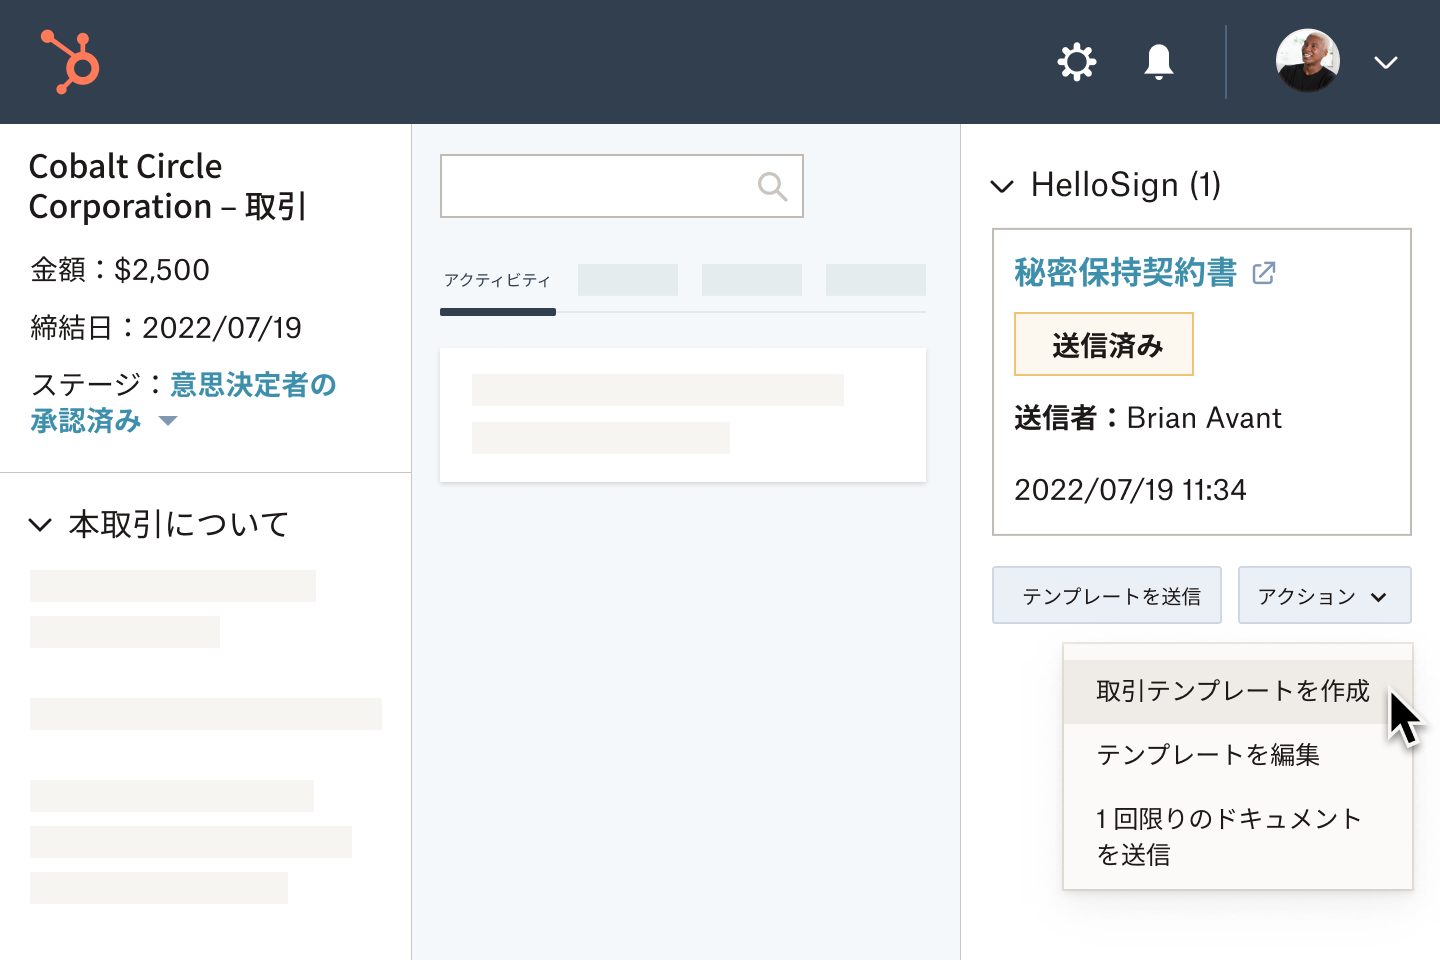The image size is (1440, 960).
Task: Open settings via the gear icon
Action: click(x=1077, y=62)
